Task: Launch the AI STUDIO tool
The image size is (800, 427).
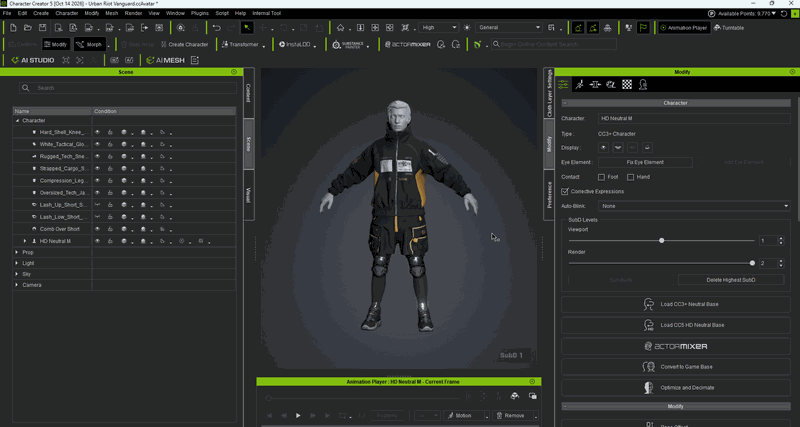Action: pos(33,60)
